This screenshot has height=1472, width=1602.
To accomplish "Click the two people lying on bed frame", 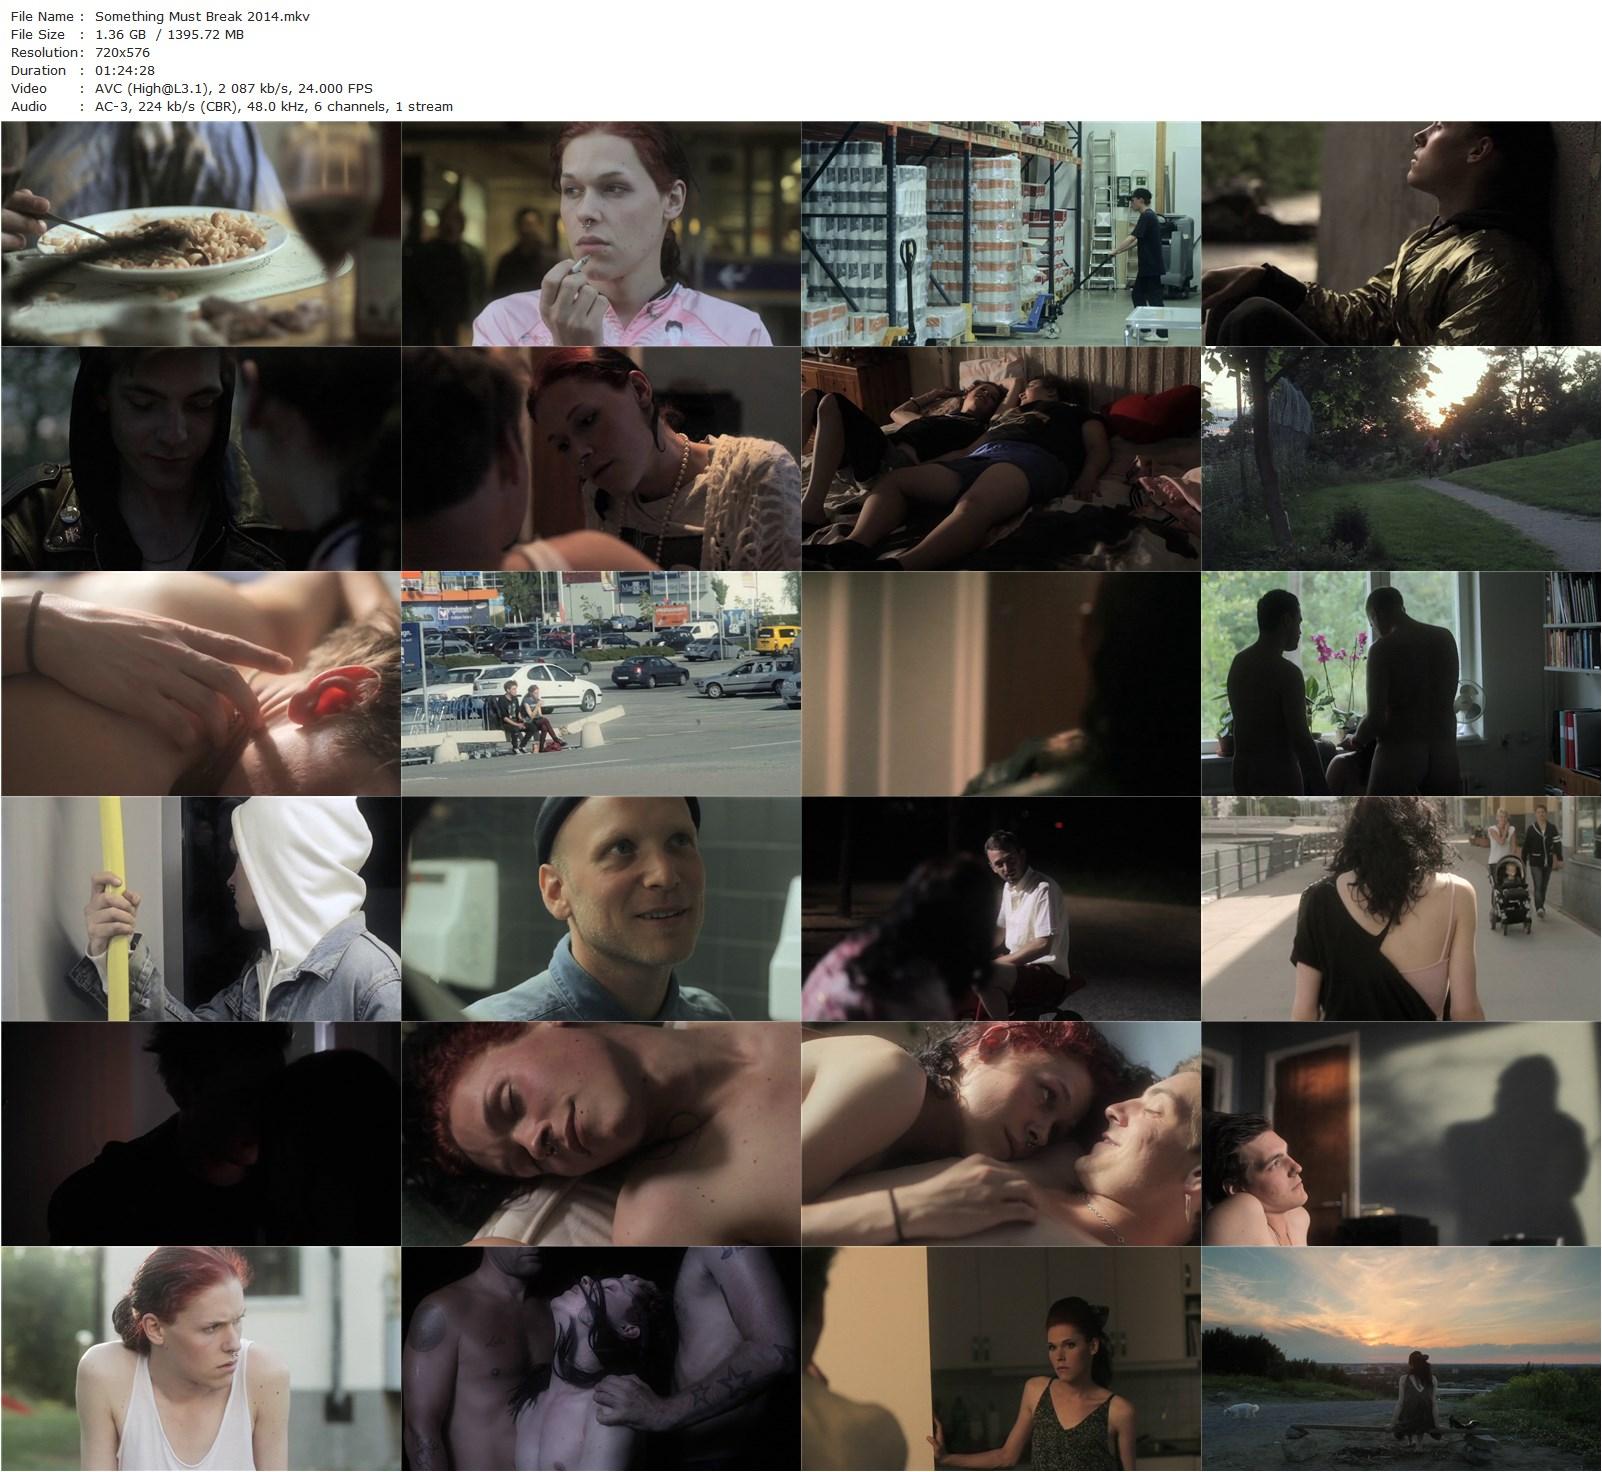I will pyautogui.click(x=1000, y=458).
